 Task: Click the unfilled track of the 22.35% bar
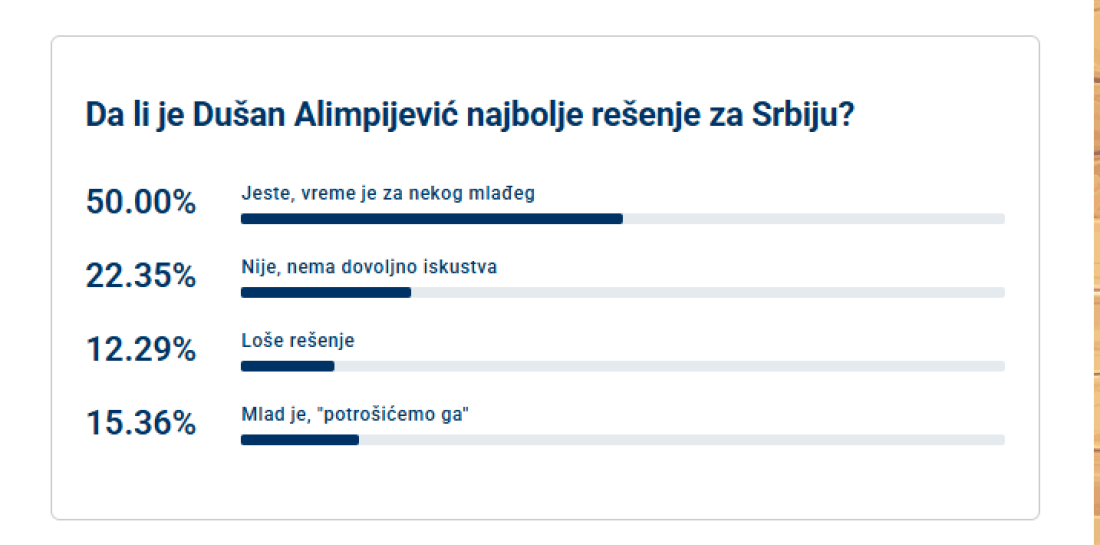click(707, 292)
